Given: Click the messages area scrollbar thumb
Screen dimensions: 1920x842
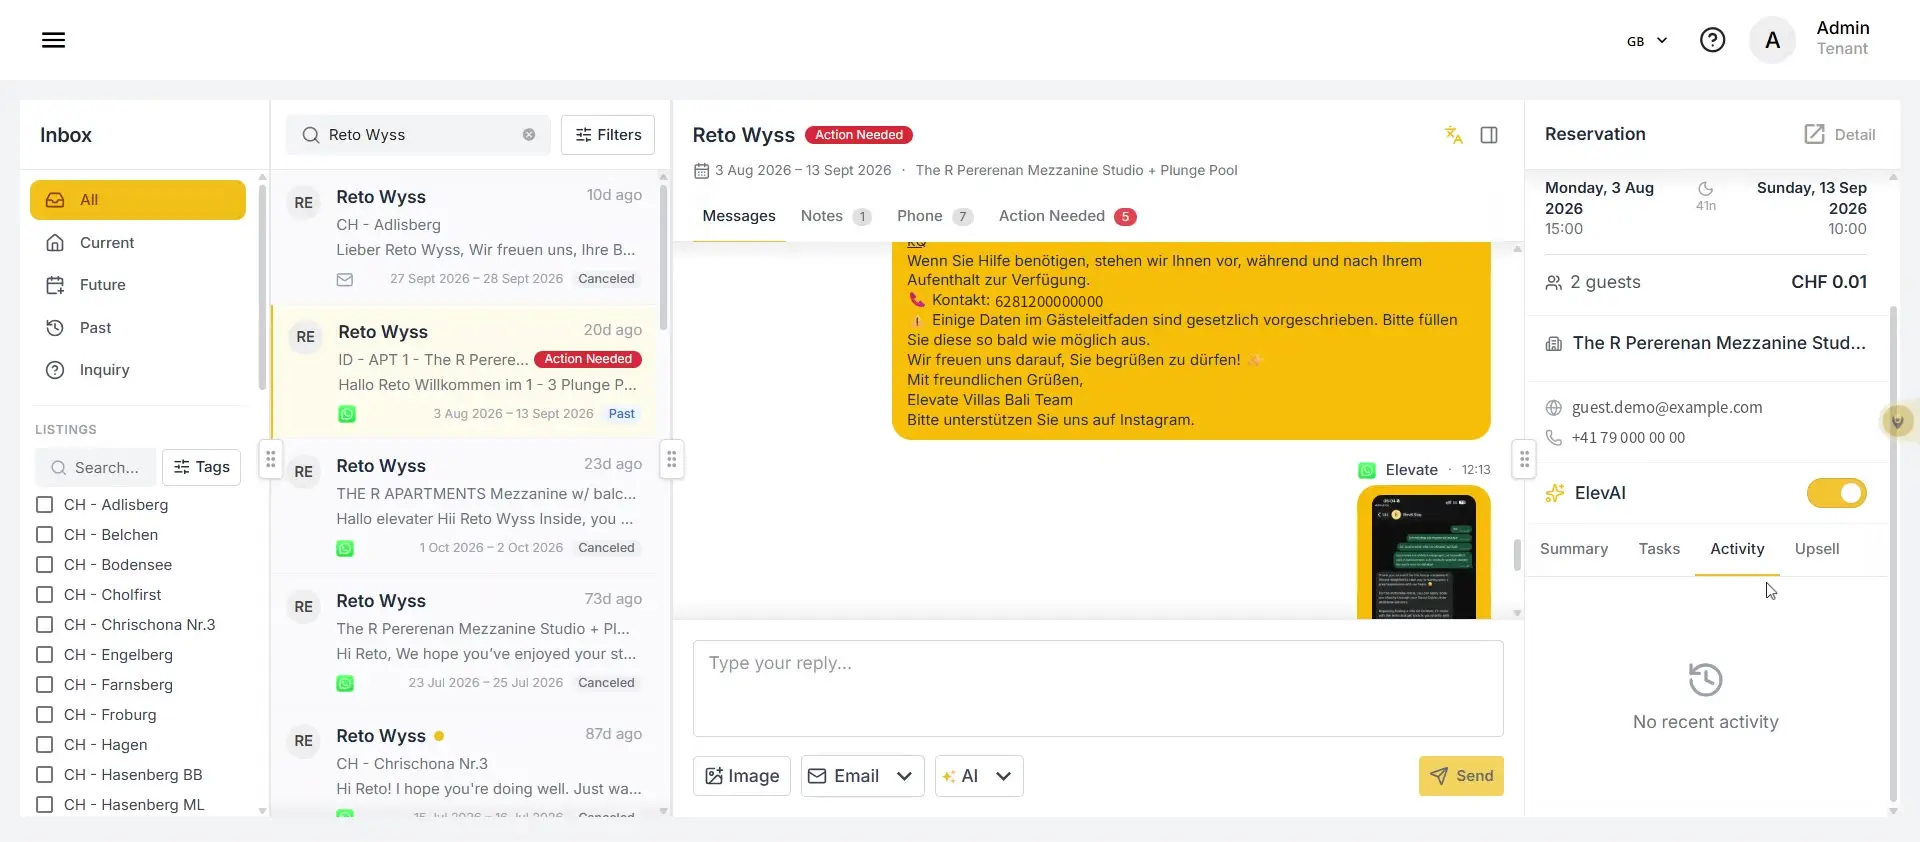Looking at the screenshot, I should [x=1517, y=555].
